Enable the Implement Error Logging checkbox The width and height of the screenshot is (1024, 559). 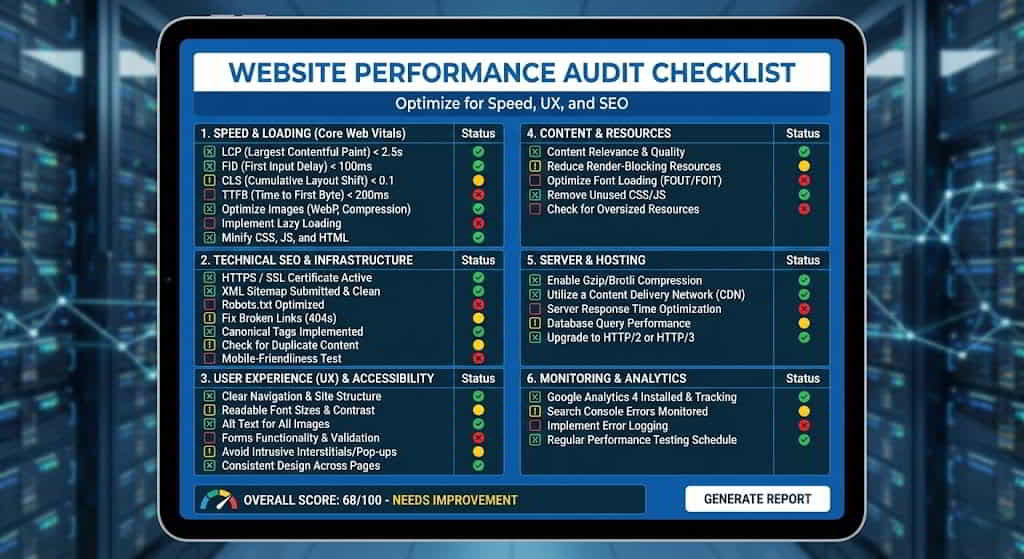click(x=535, y=425)
